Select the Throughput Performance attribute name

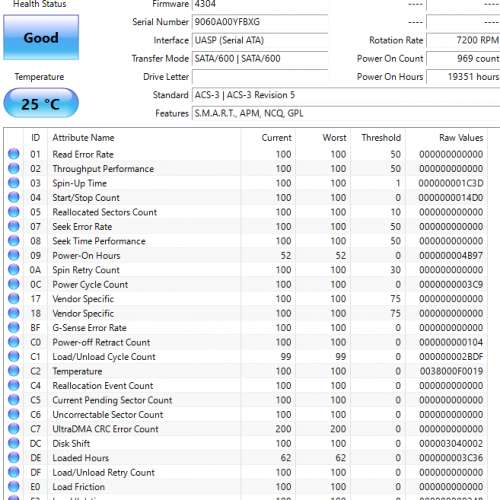tap(103, 169)
